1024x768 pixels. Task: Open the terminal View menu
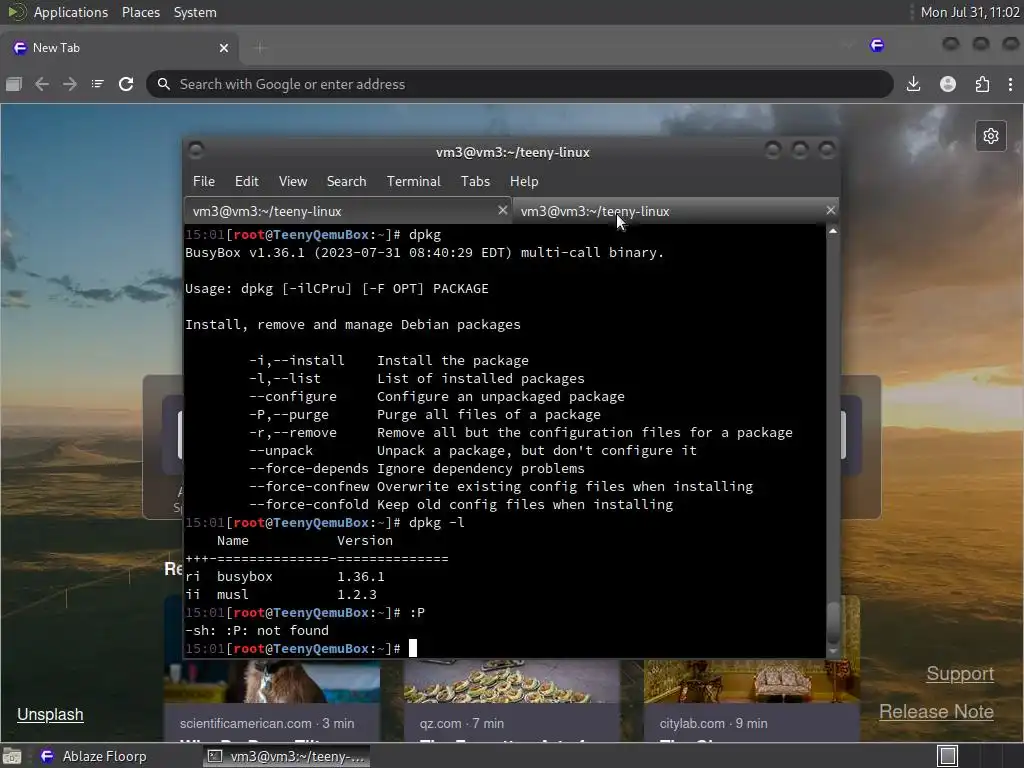click(x=293, y=182)
